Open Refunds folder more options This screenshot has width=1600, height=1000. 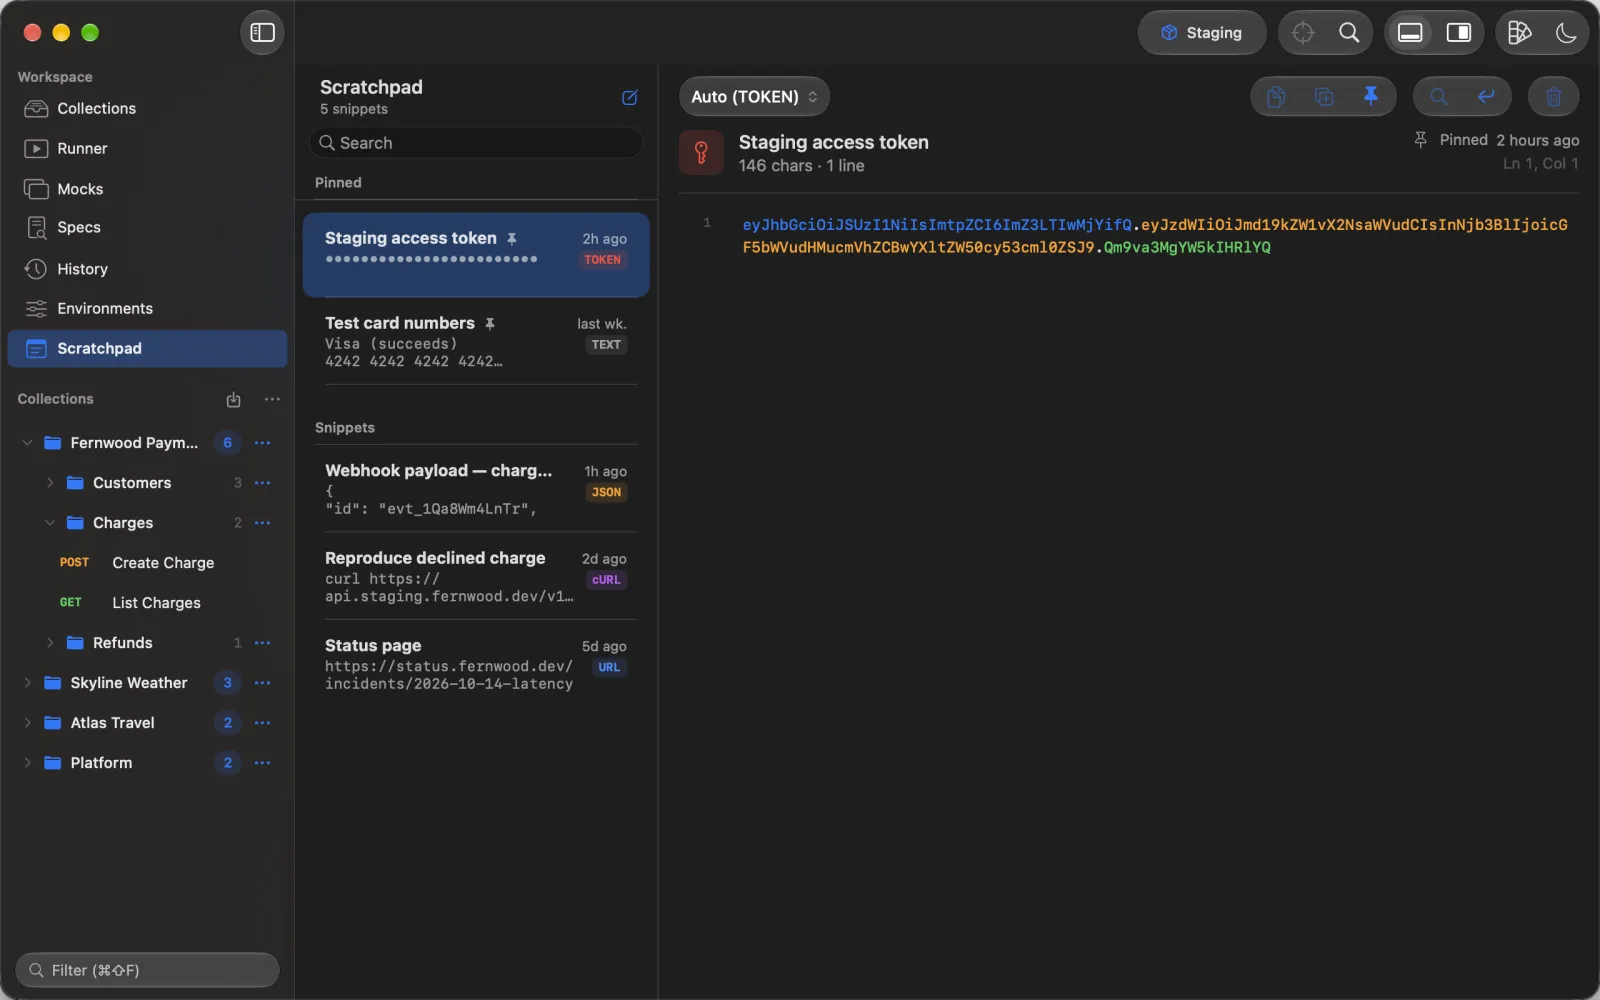262,643
